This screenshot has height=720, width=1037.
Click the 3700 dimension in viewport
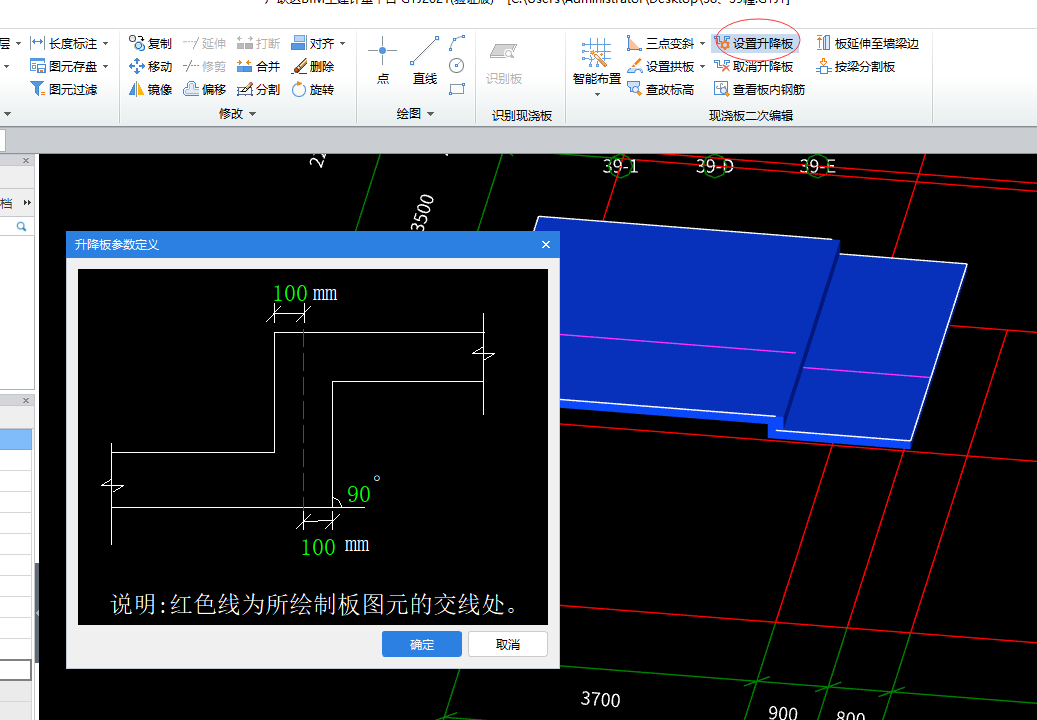601,699
